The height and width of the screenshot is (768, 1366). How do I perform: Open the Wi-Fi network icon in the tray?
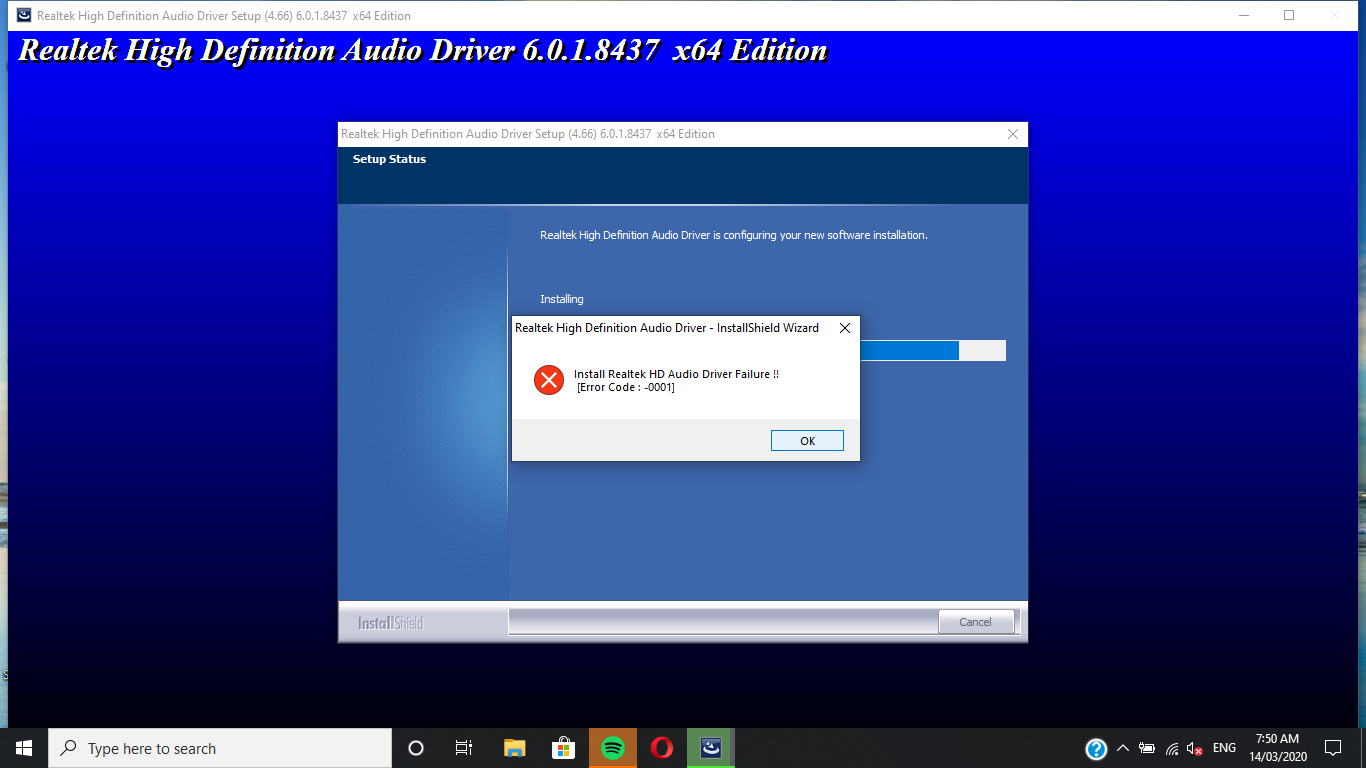point(1171,748)
